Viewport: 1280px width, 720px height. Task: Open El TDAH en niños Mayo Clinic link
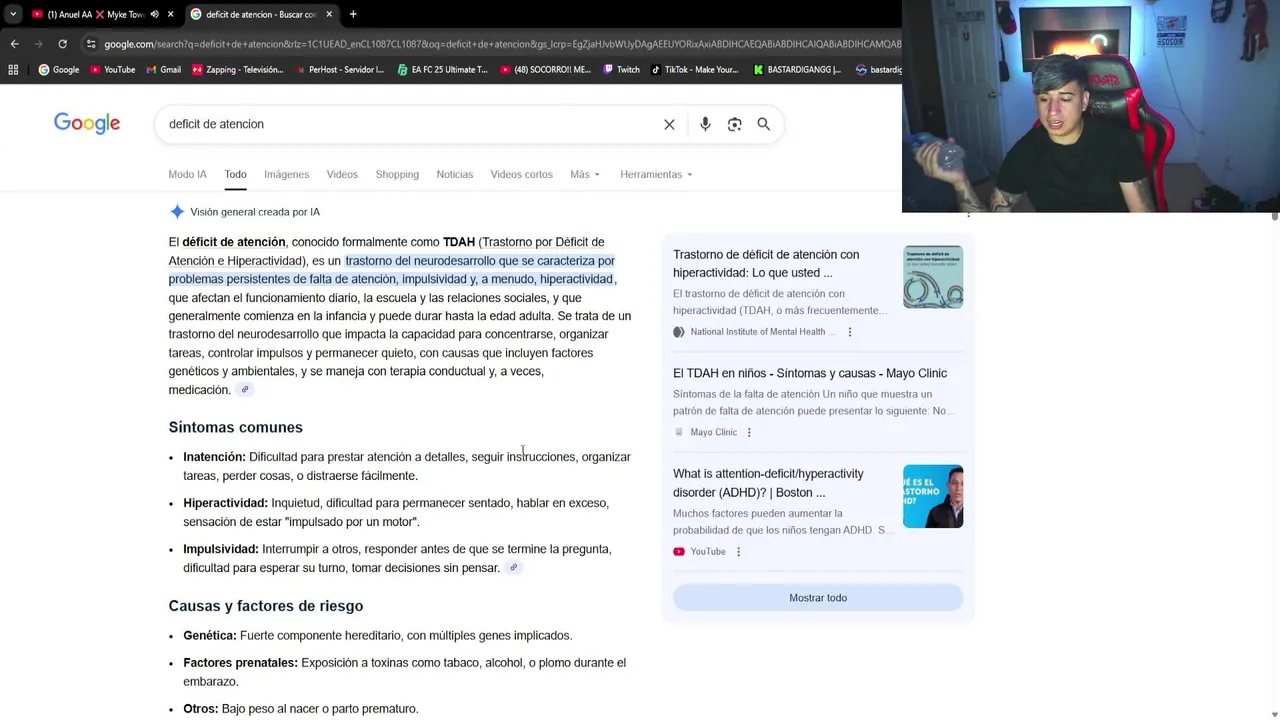(x=810, y=373)
